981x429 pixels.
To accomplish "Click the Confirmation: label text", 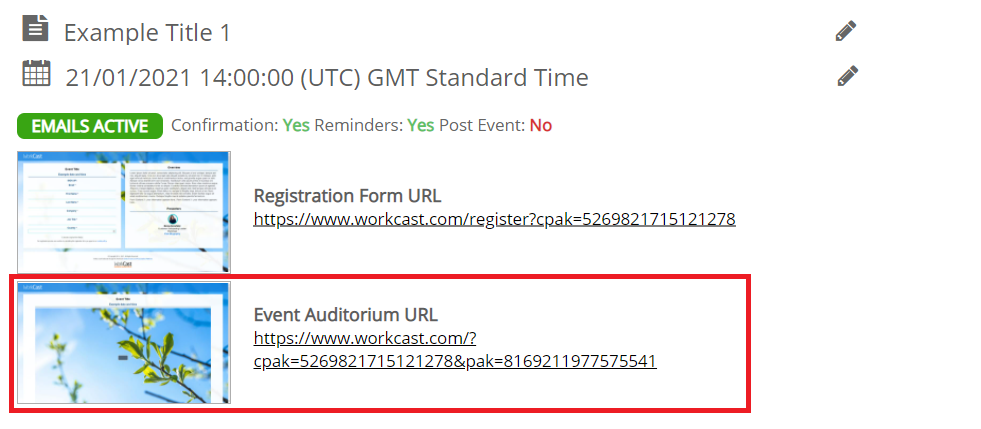I will pos(225,126).
